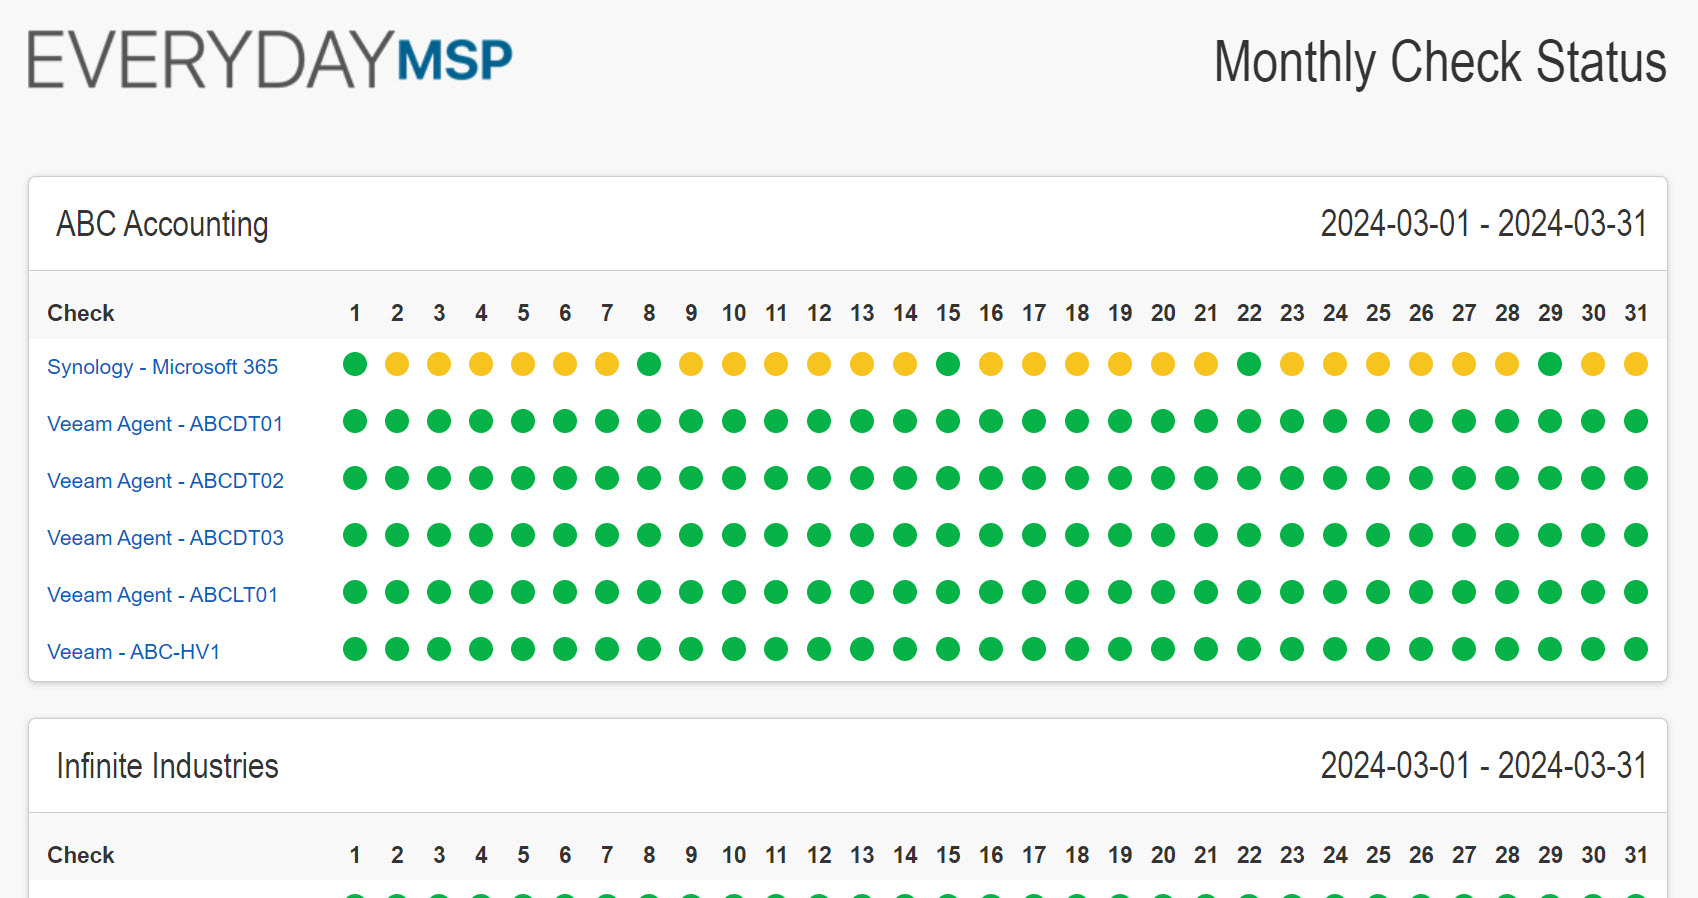The image size is (1698, 898).
Task: Click the Monthly Check Status page title
Action: pyautogui.click(x=1439, y=62)
